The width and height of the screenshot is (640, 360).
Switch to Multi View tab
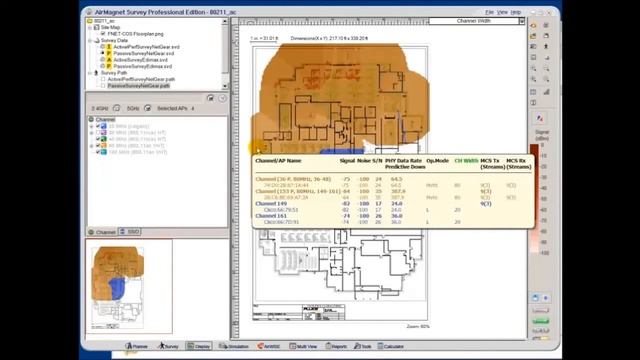(x=303, y=346)
